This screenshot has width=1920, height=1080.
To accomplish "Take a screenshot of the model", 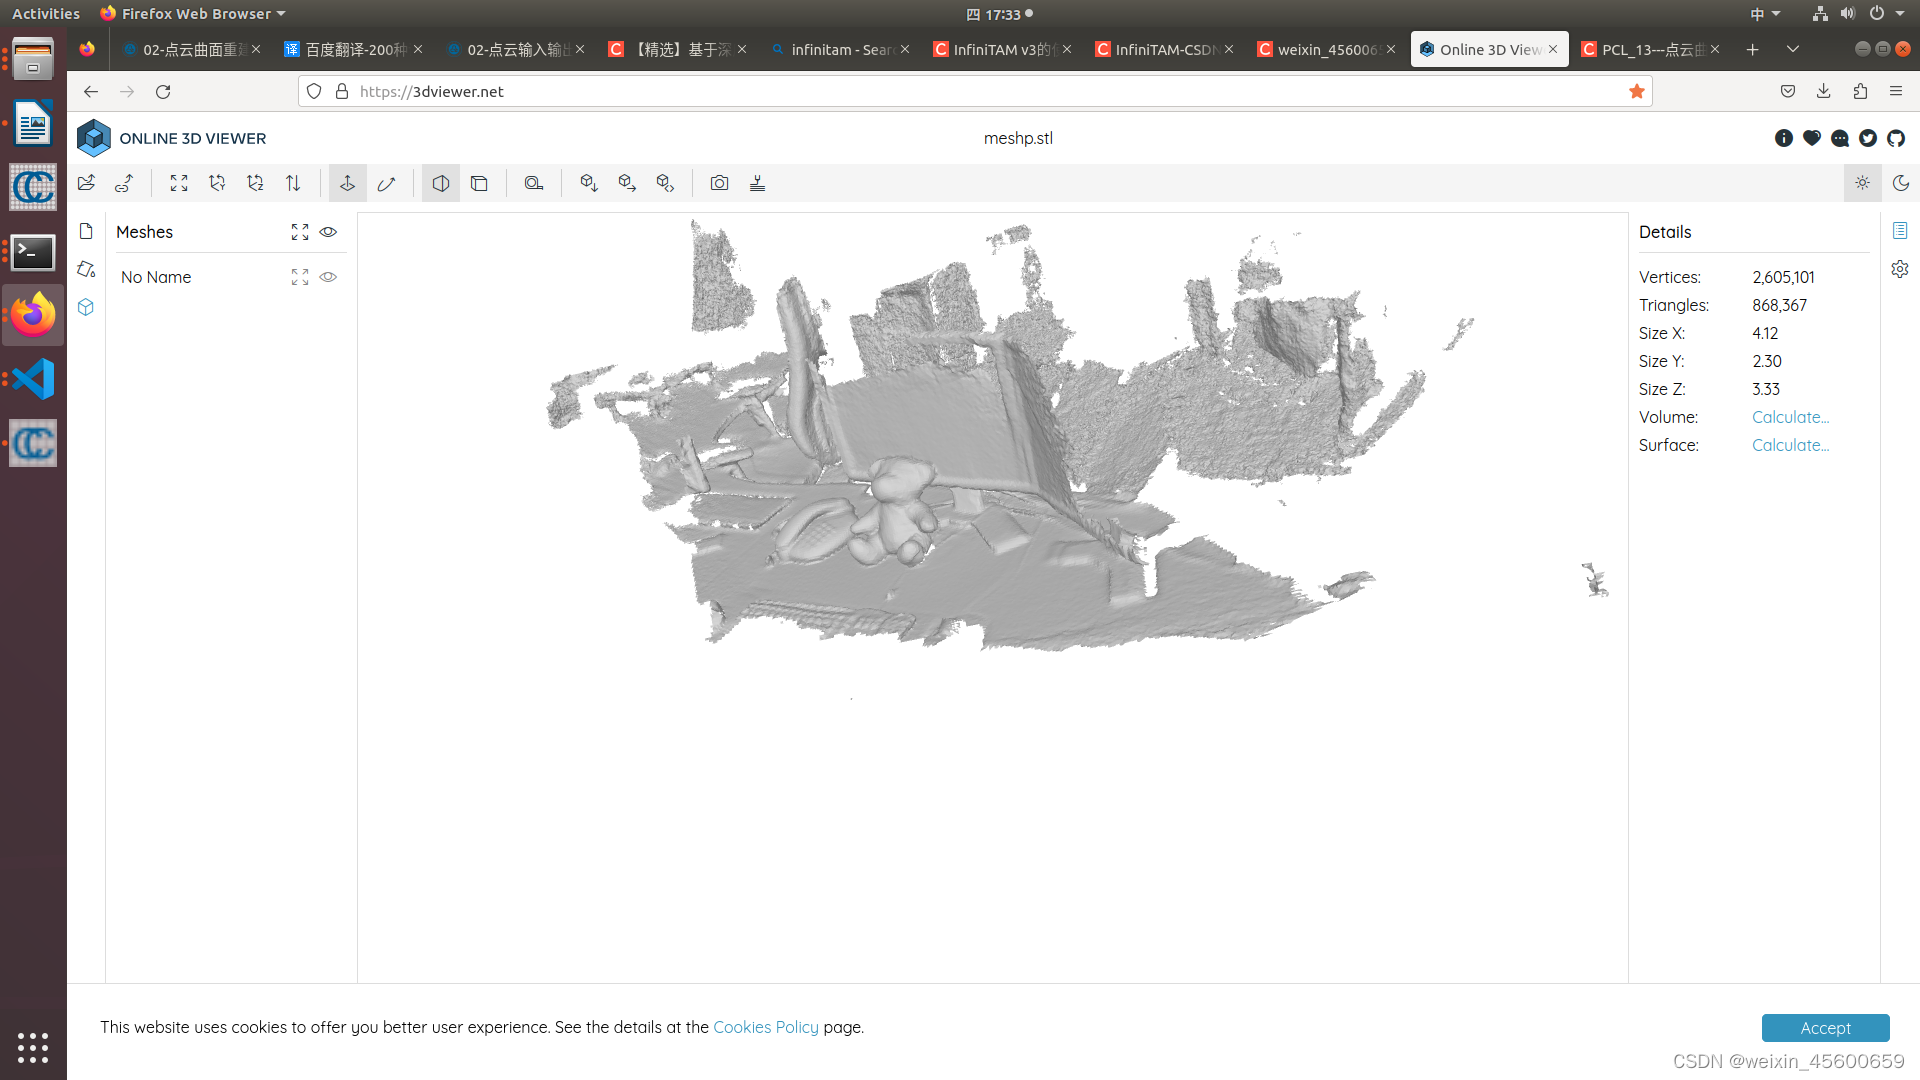I will [x=720, y=183].
